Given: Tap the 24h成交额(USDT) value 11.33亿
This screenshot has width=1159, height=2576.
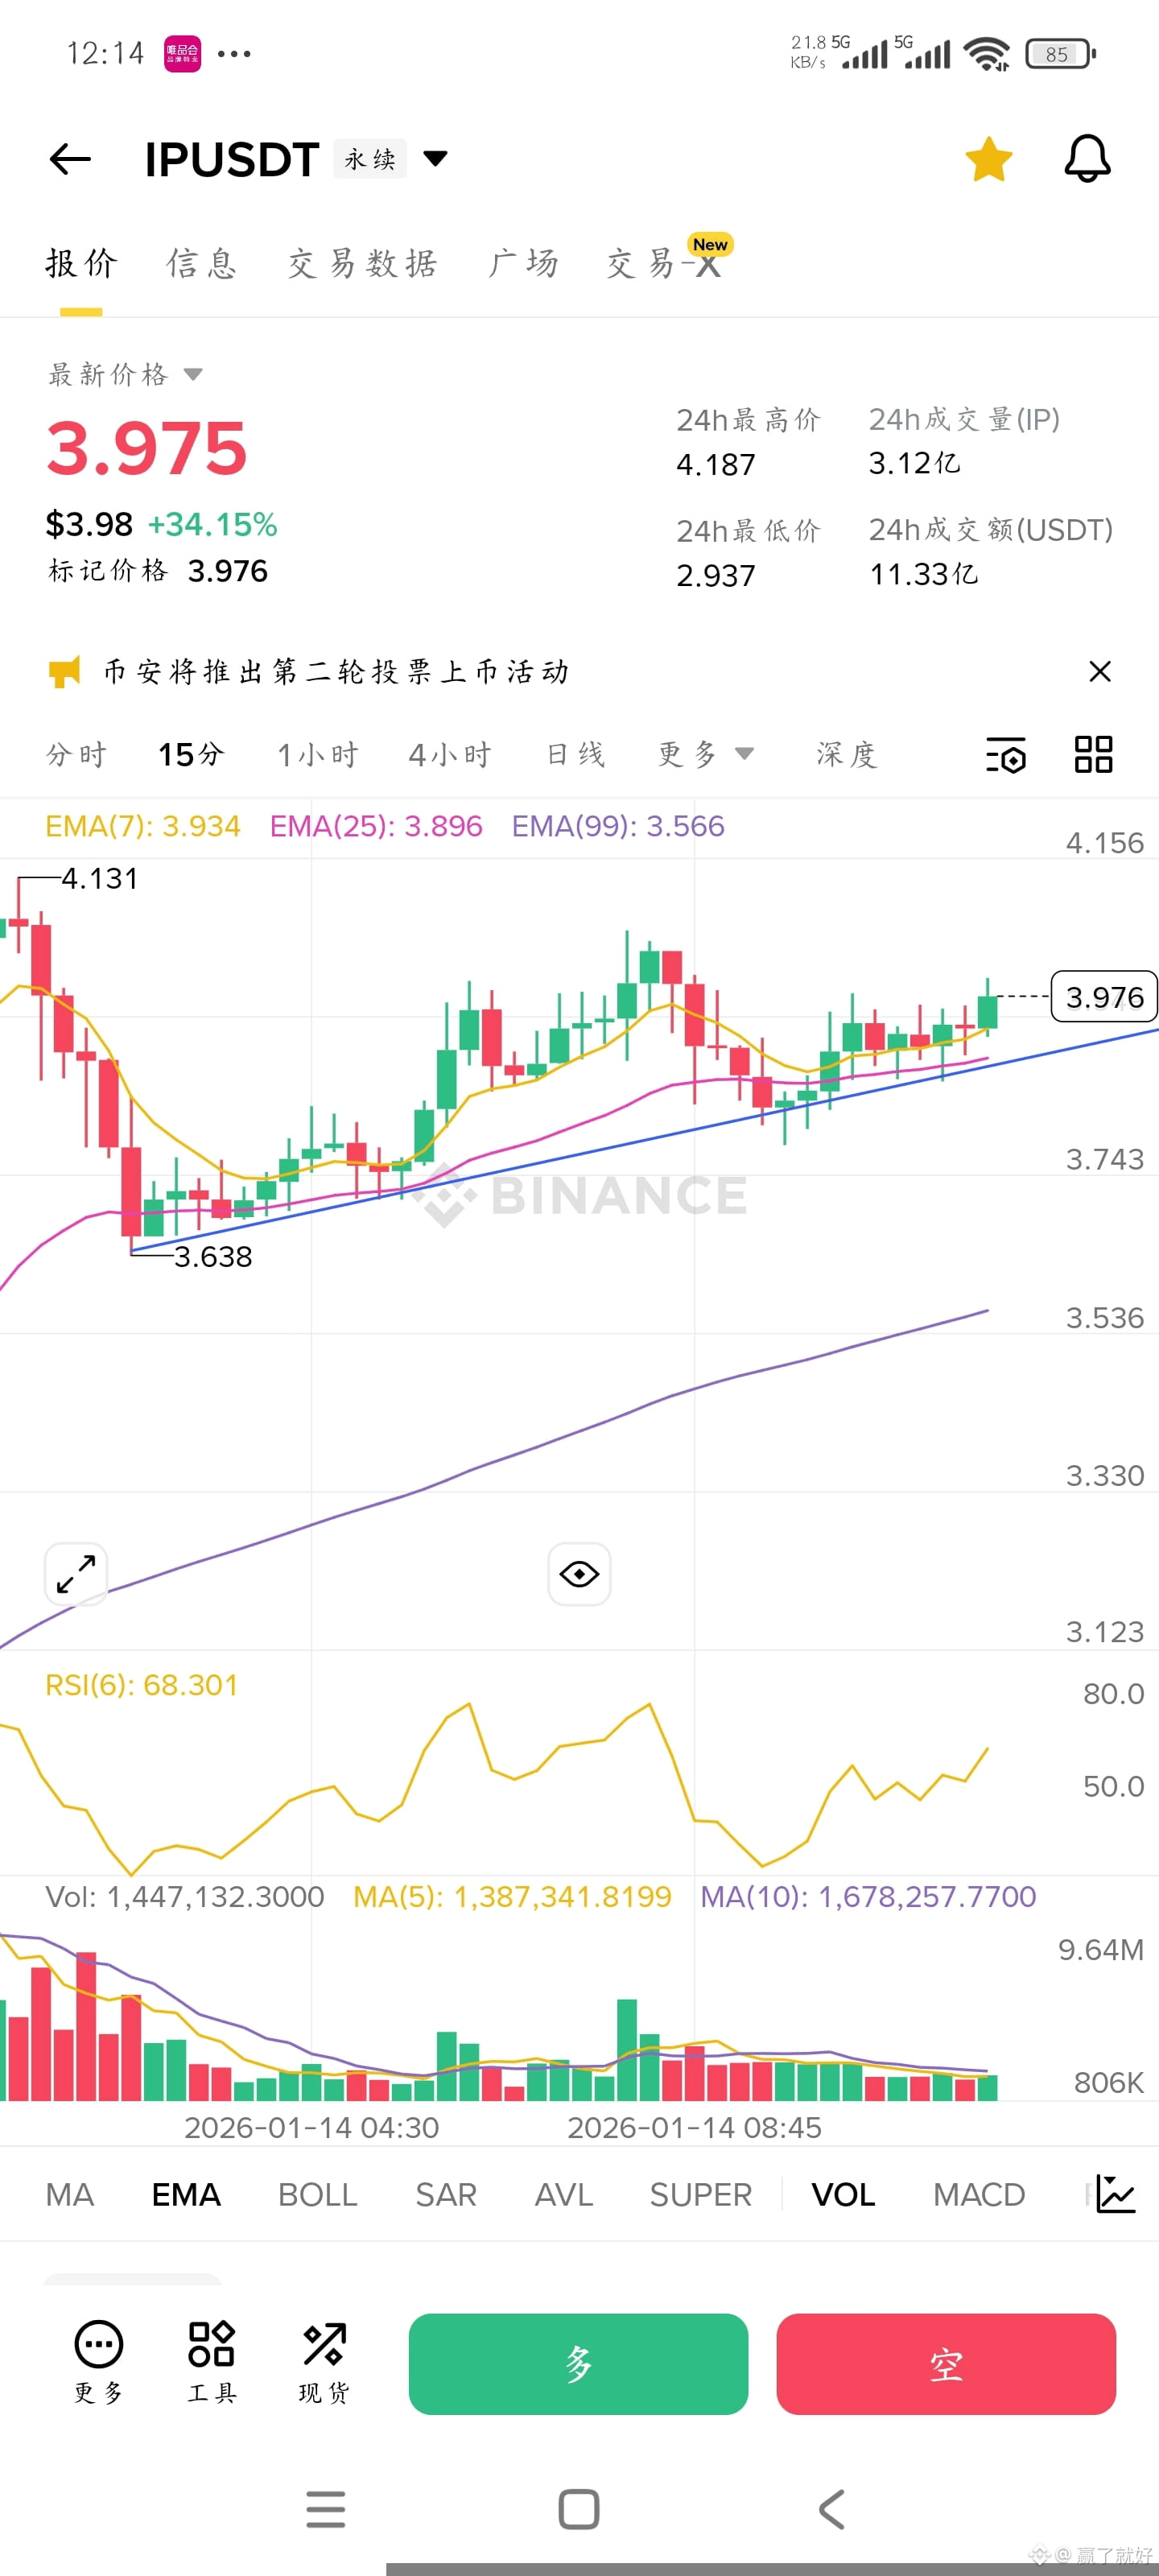Looking at the screenshot, I should (x=924, y=574).
